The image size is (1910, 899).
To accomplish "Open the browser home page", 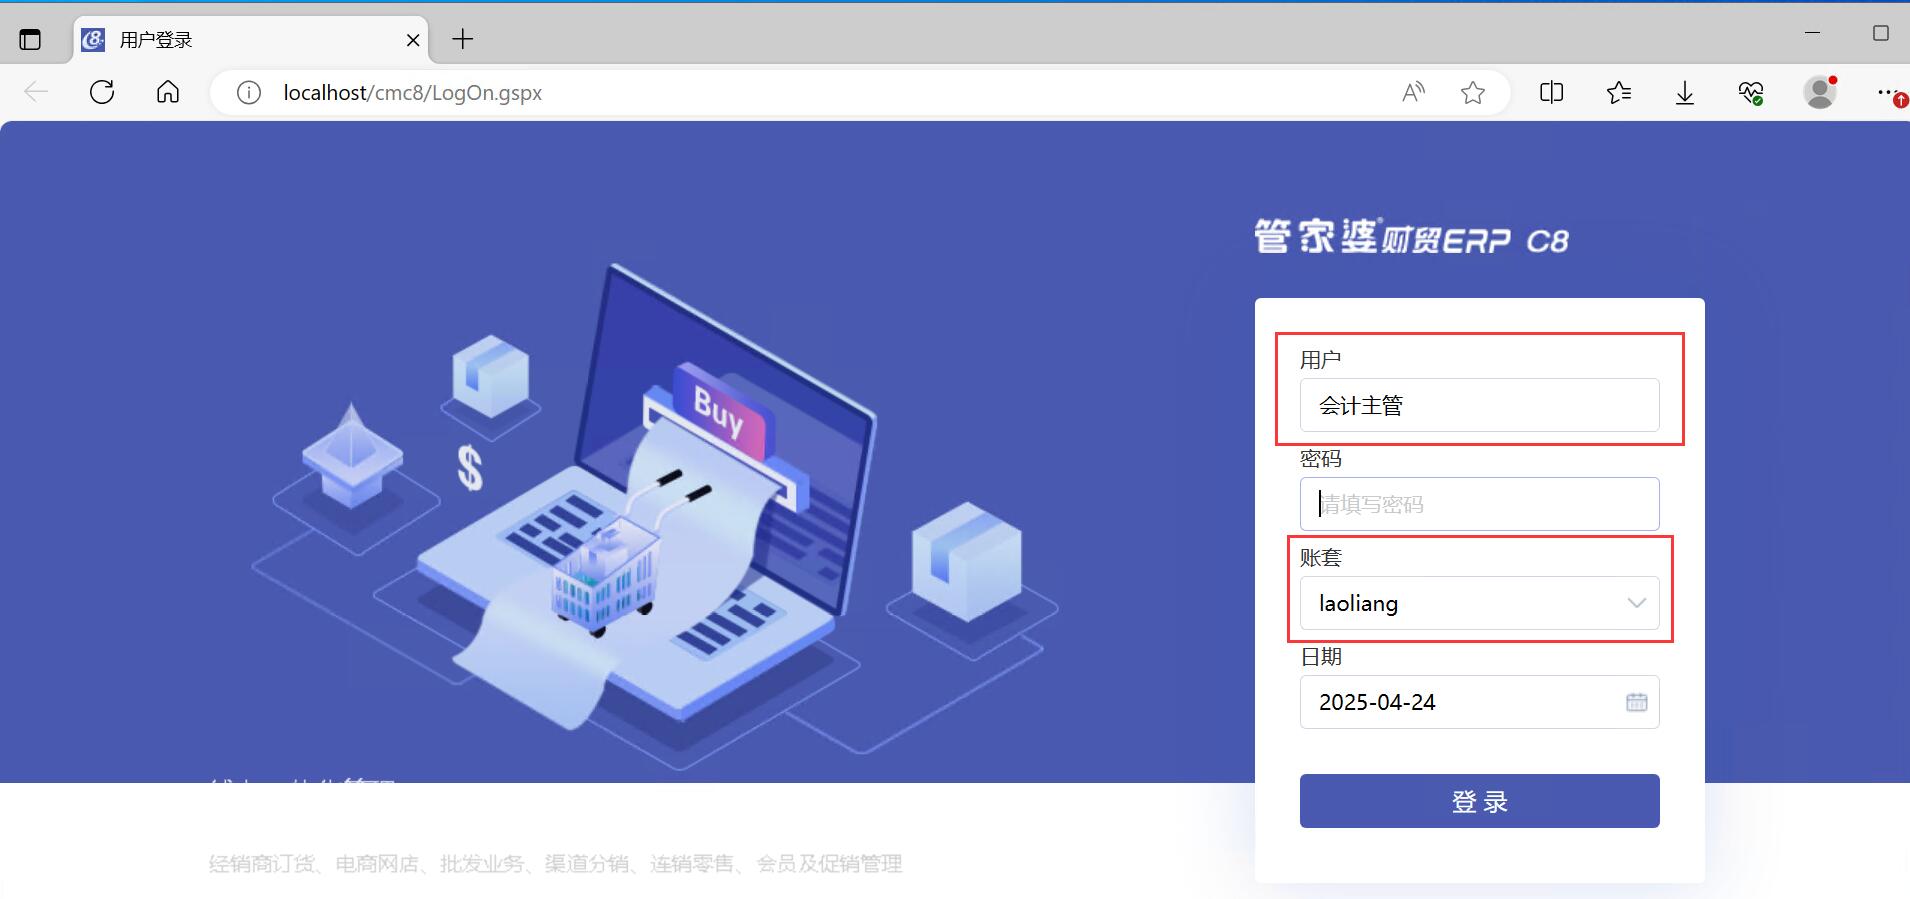I will pyautogui.click(x=168, y=93).
